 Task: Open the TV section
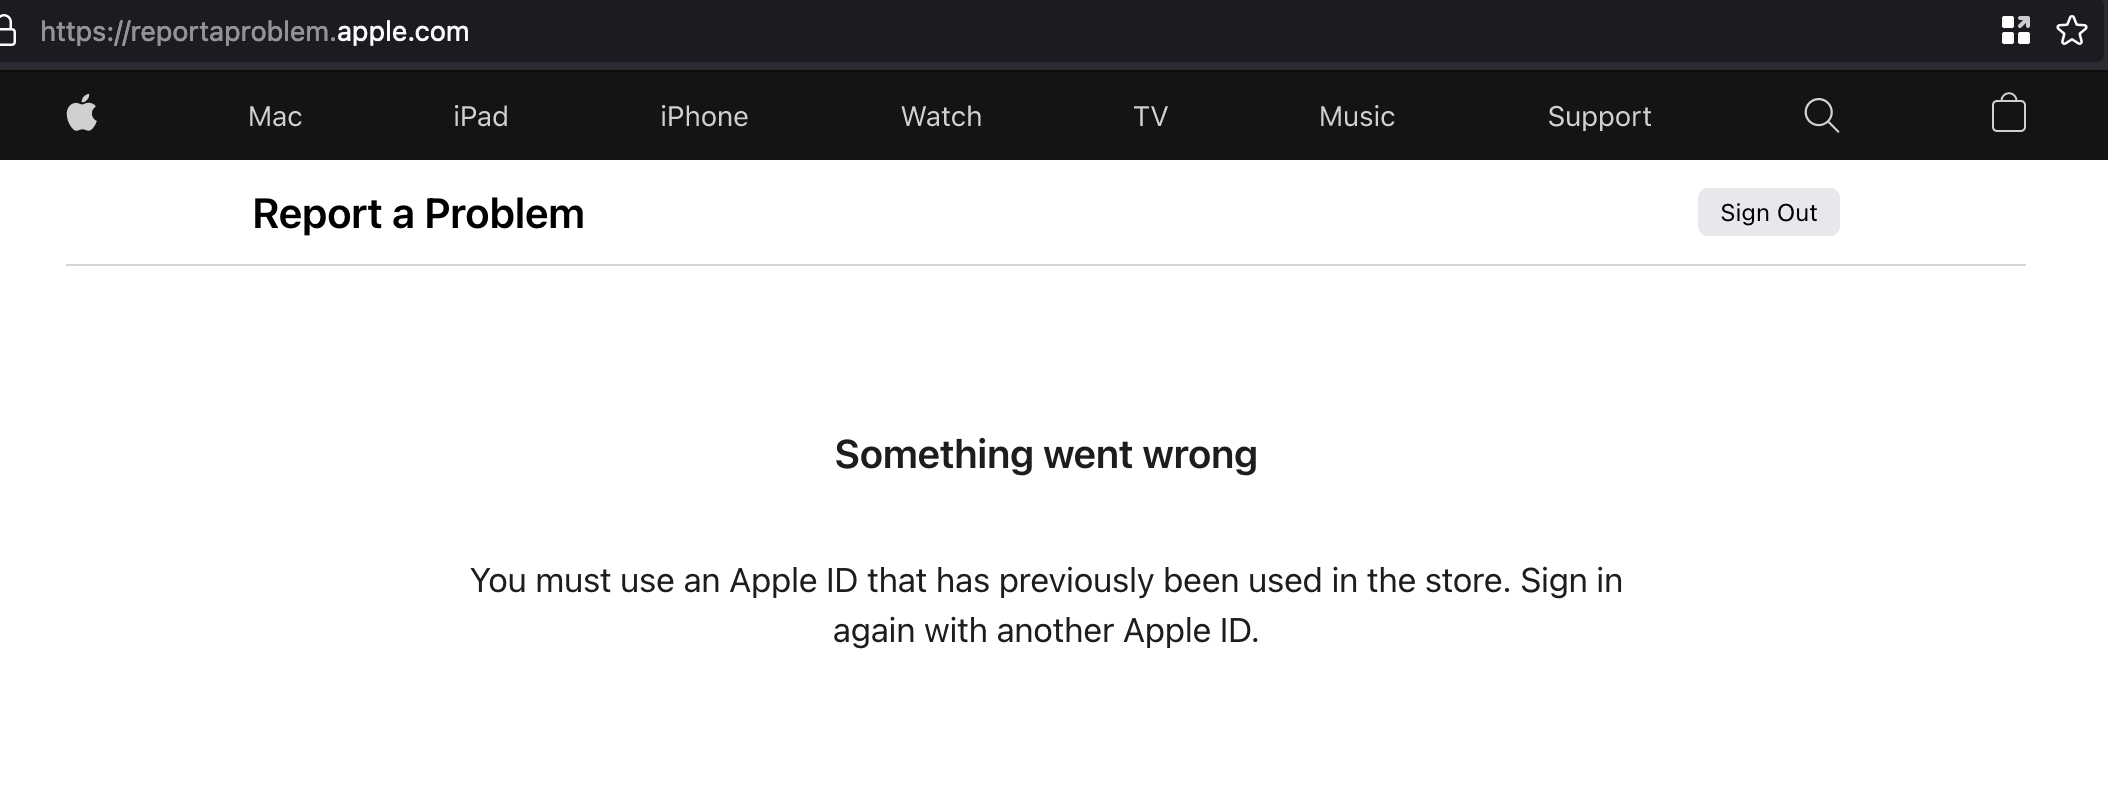1151,116
